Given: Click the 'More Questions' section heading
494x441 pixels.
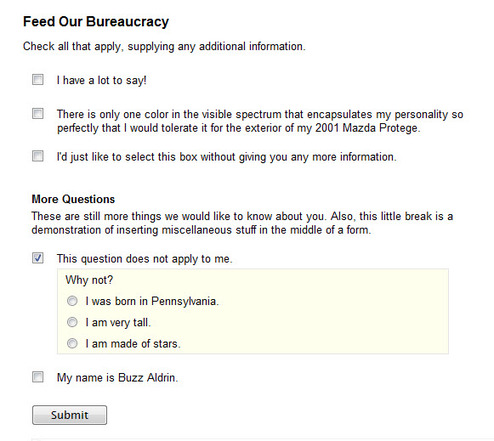Looking at the screenshot, I should point(73,199).
